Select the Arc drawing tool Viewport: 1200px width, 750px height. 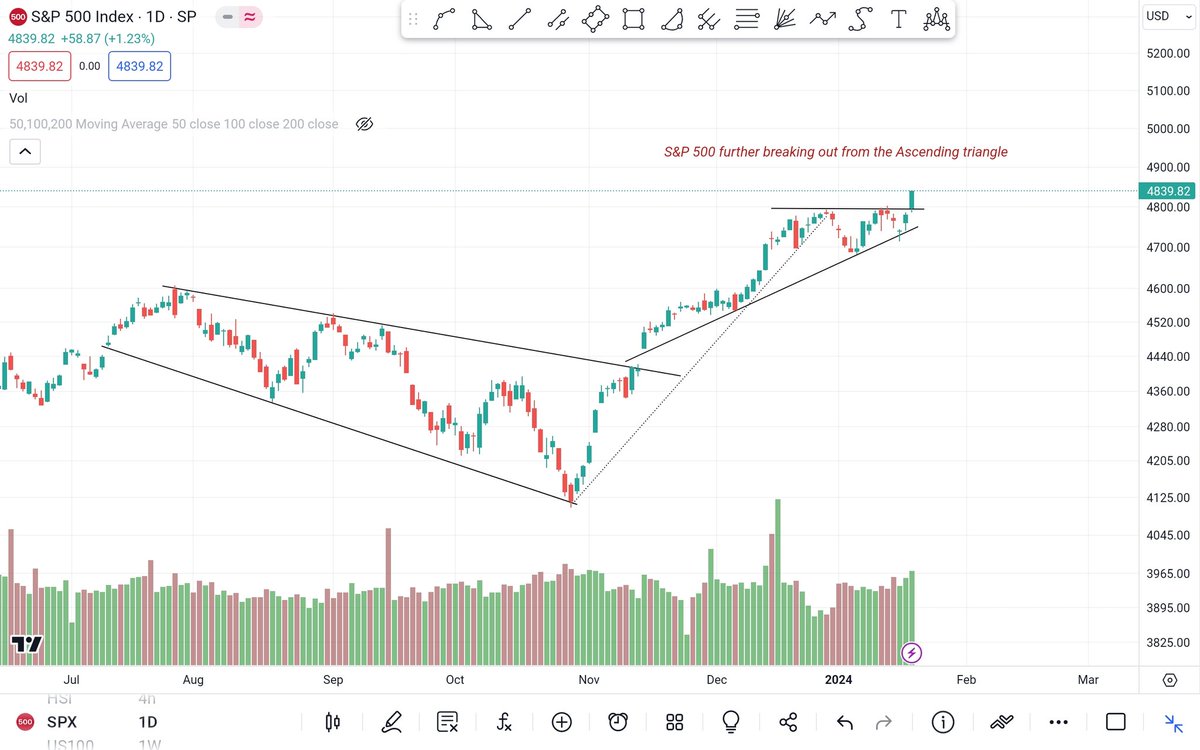[x=445, y=19]
